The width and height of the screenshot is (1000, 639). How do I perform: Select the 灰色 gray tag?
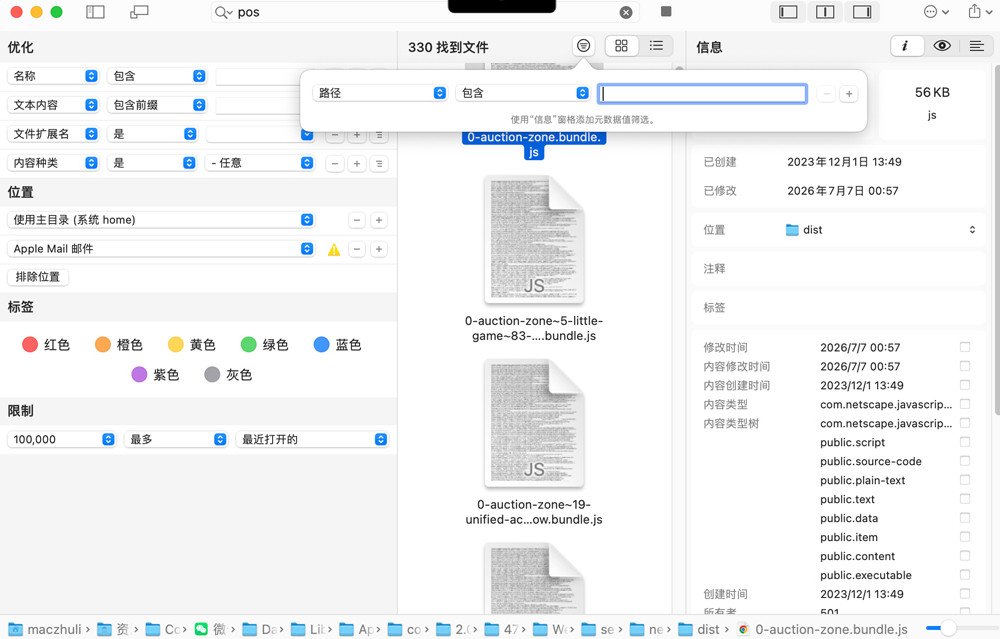(x=228, y=375)
